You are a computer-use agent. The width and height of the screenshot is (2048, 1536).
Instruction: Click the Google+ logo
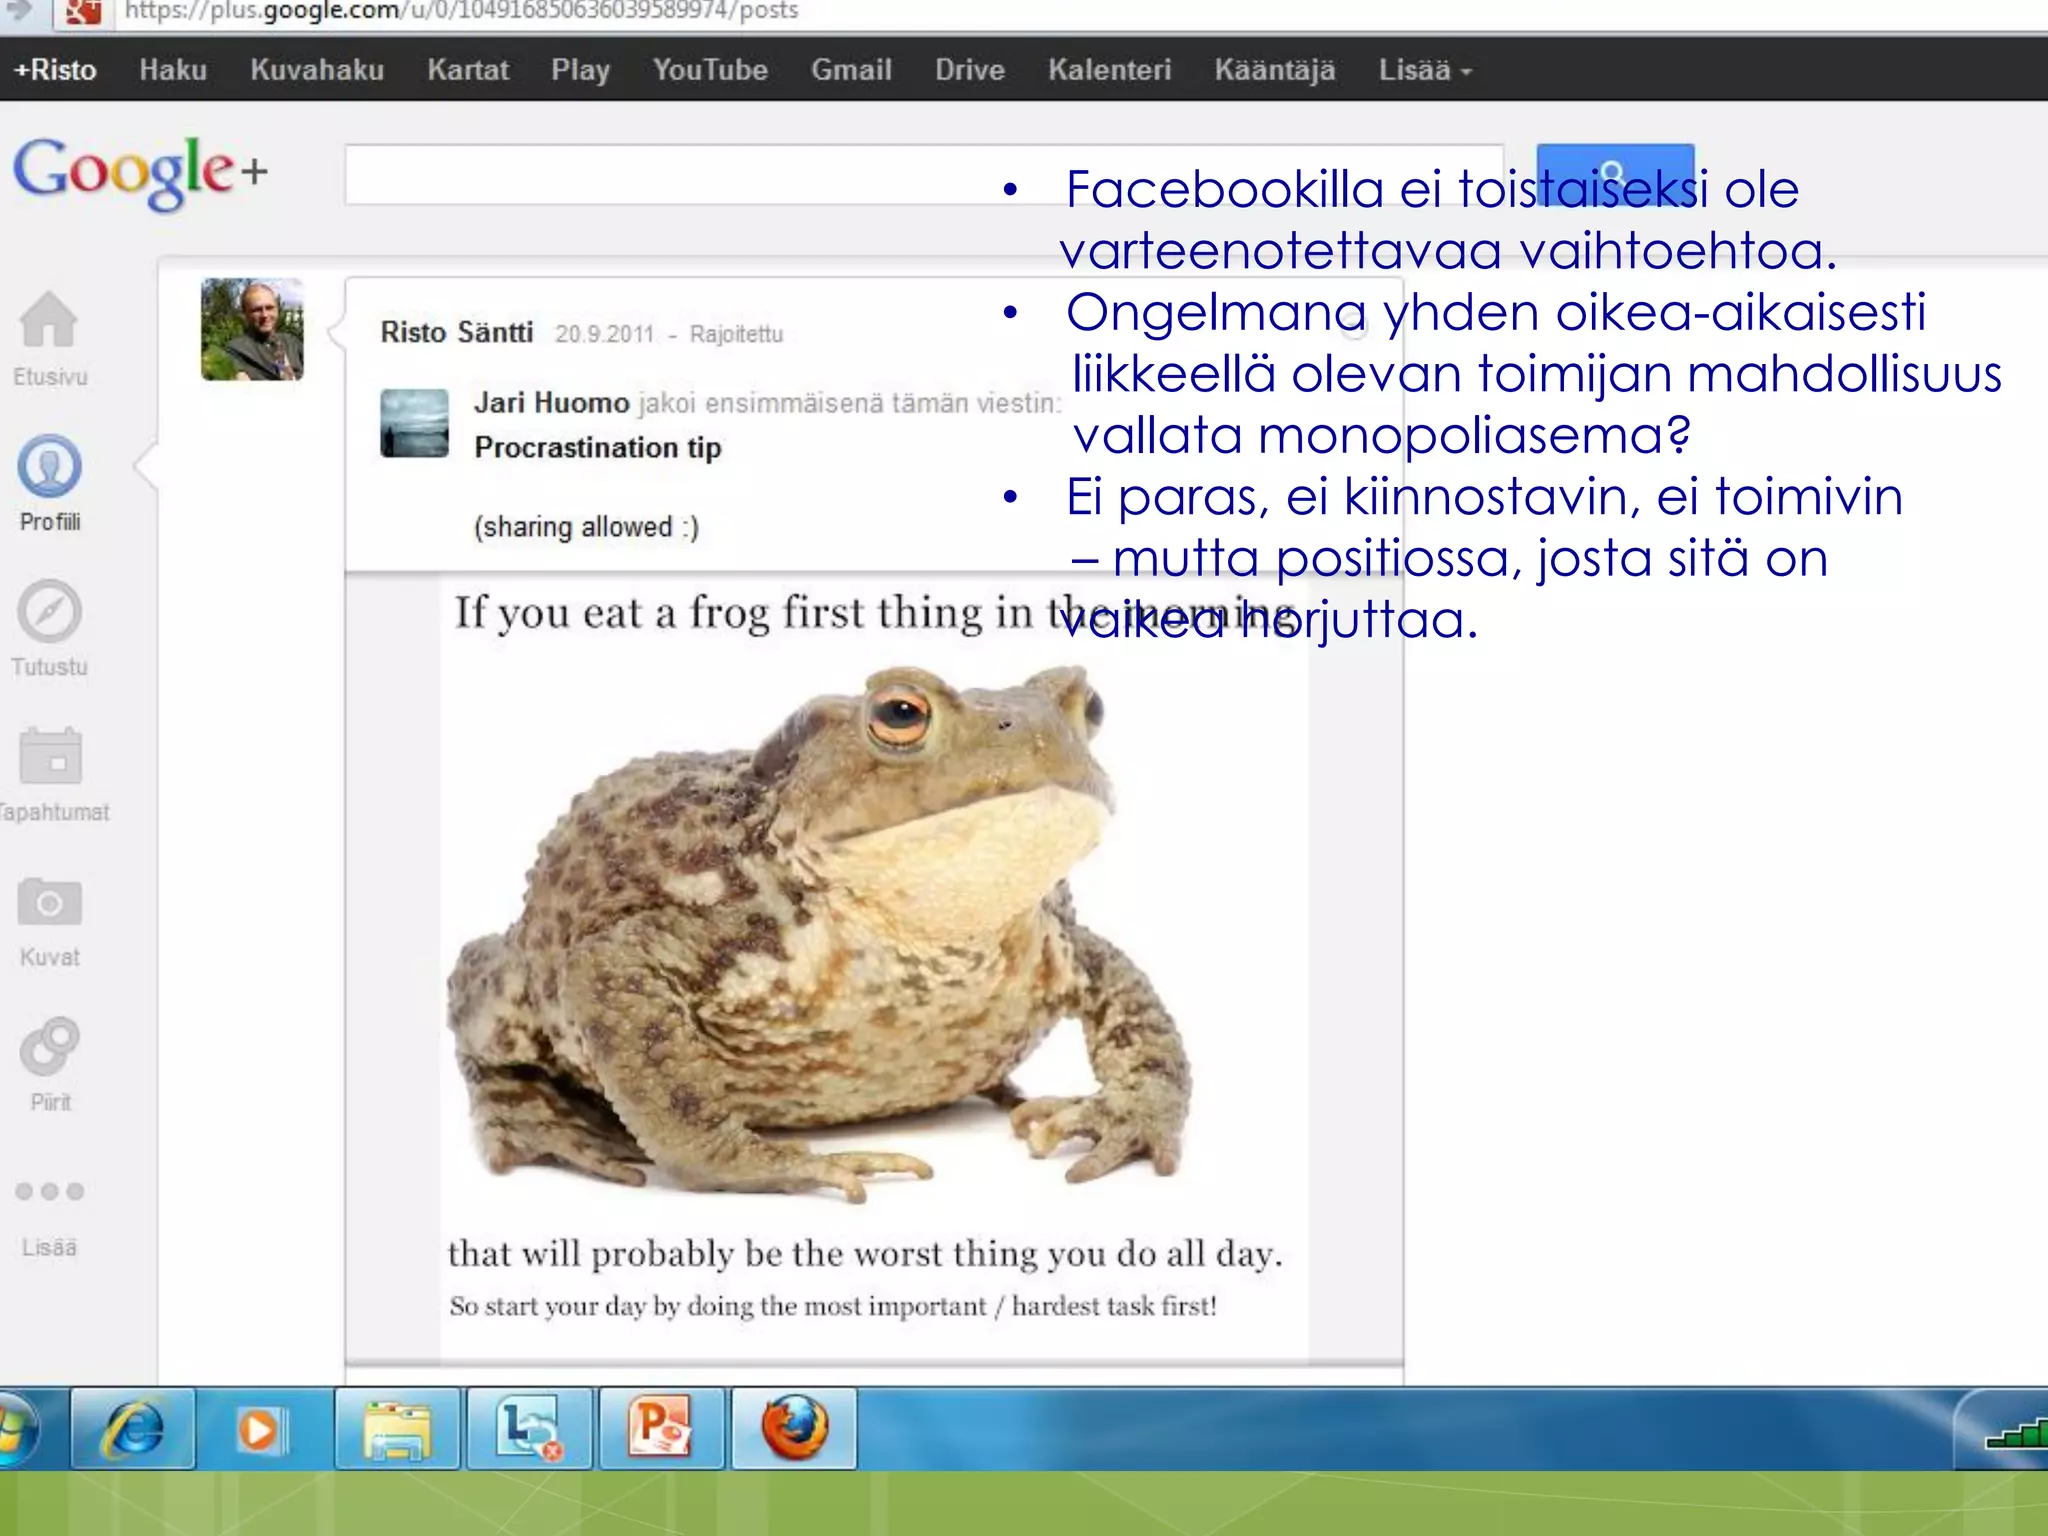140,172
